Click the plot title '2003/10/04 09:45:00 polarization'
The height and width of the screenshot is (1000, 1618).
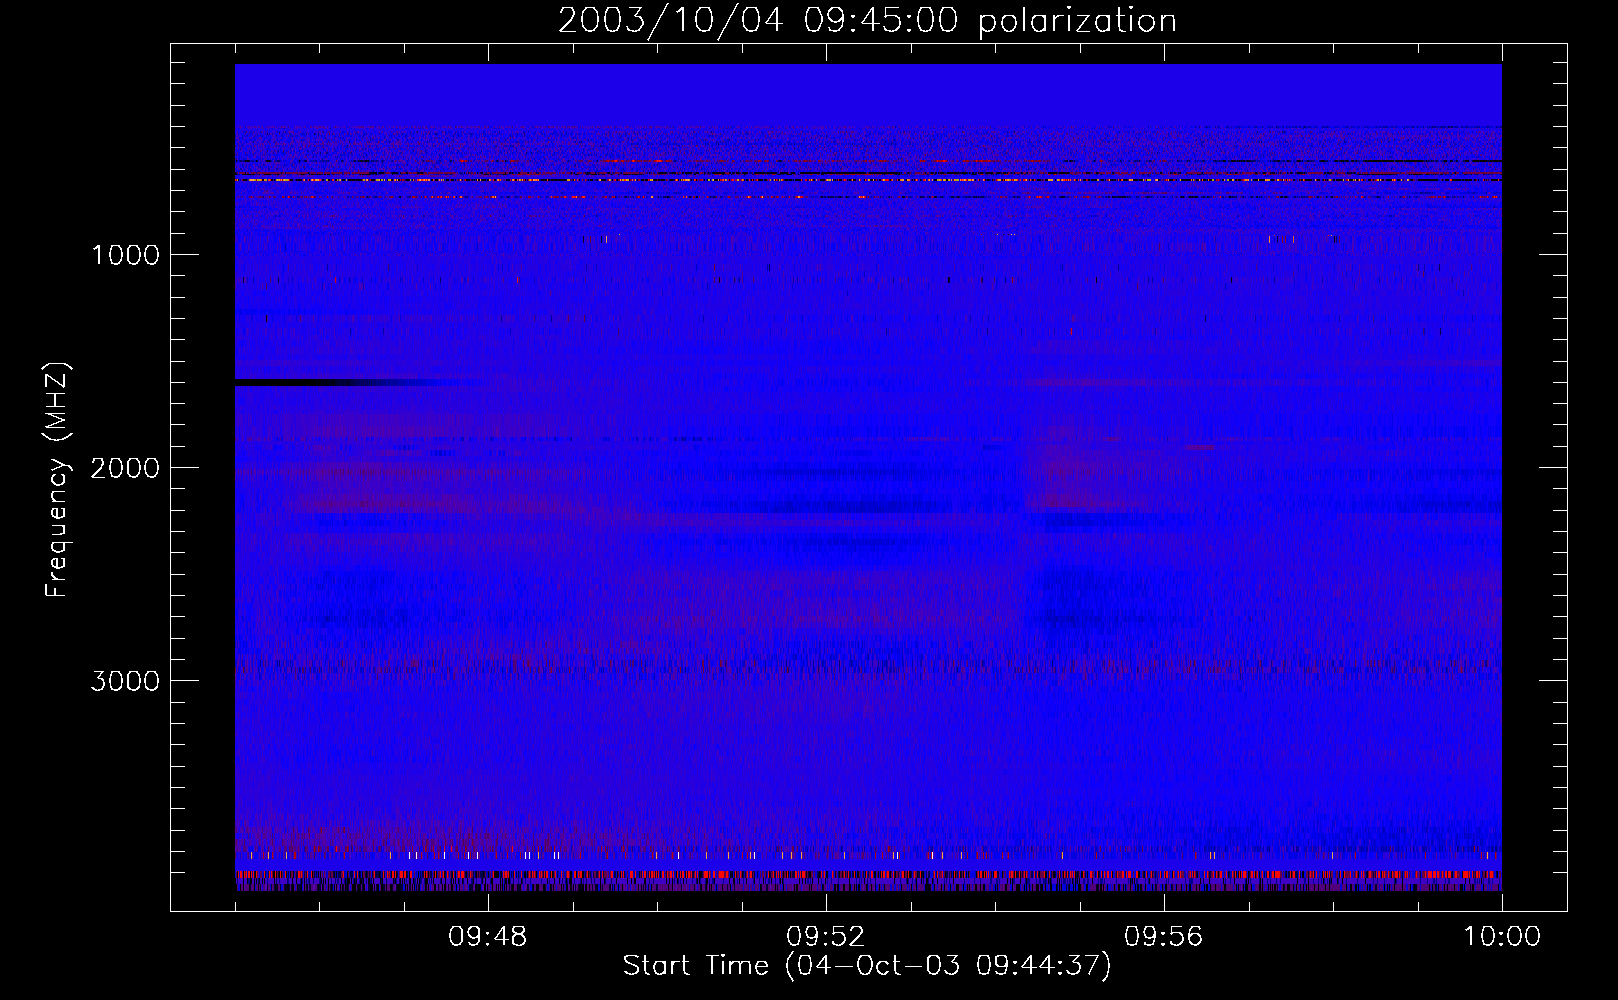coord(867,21)
